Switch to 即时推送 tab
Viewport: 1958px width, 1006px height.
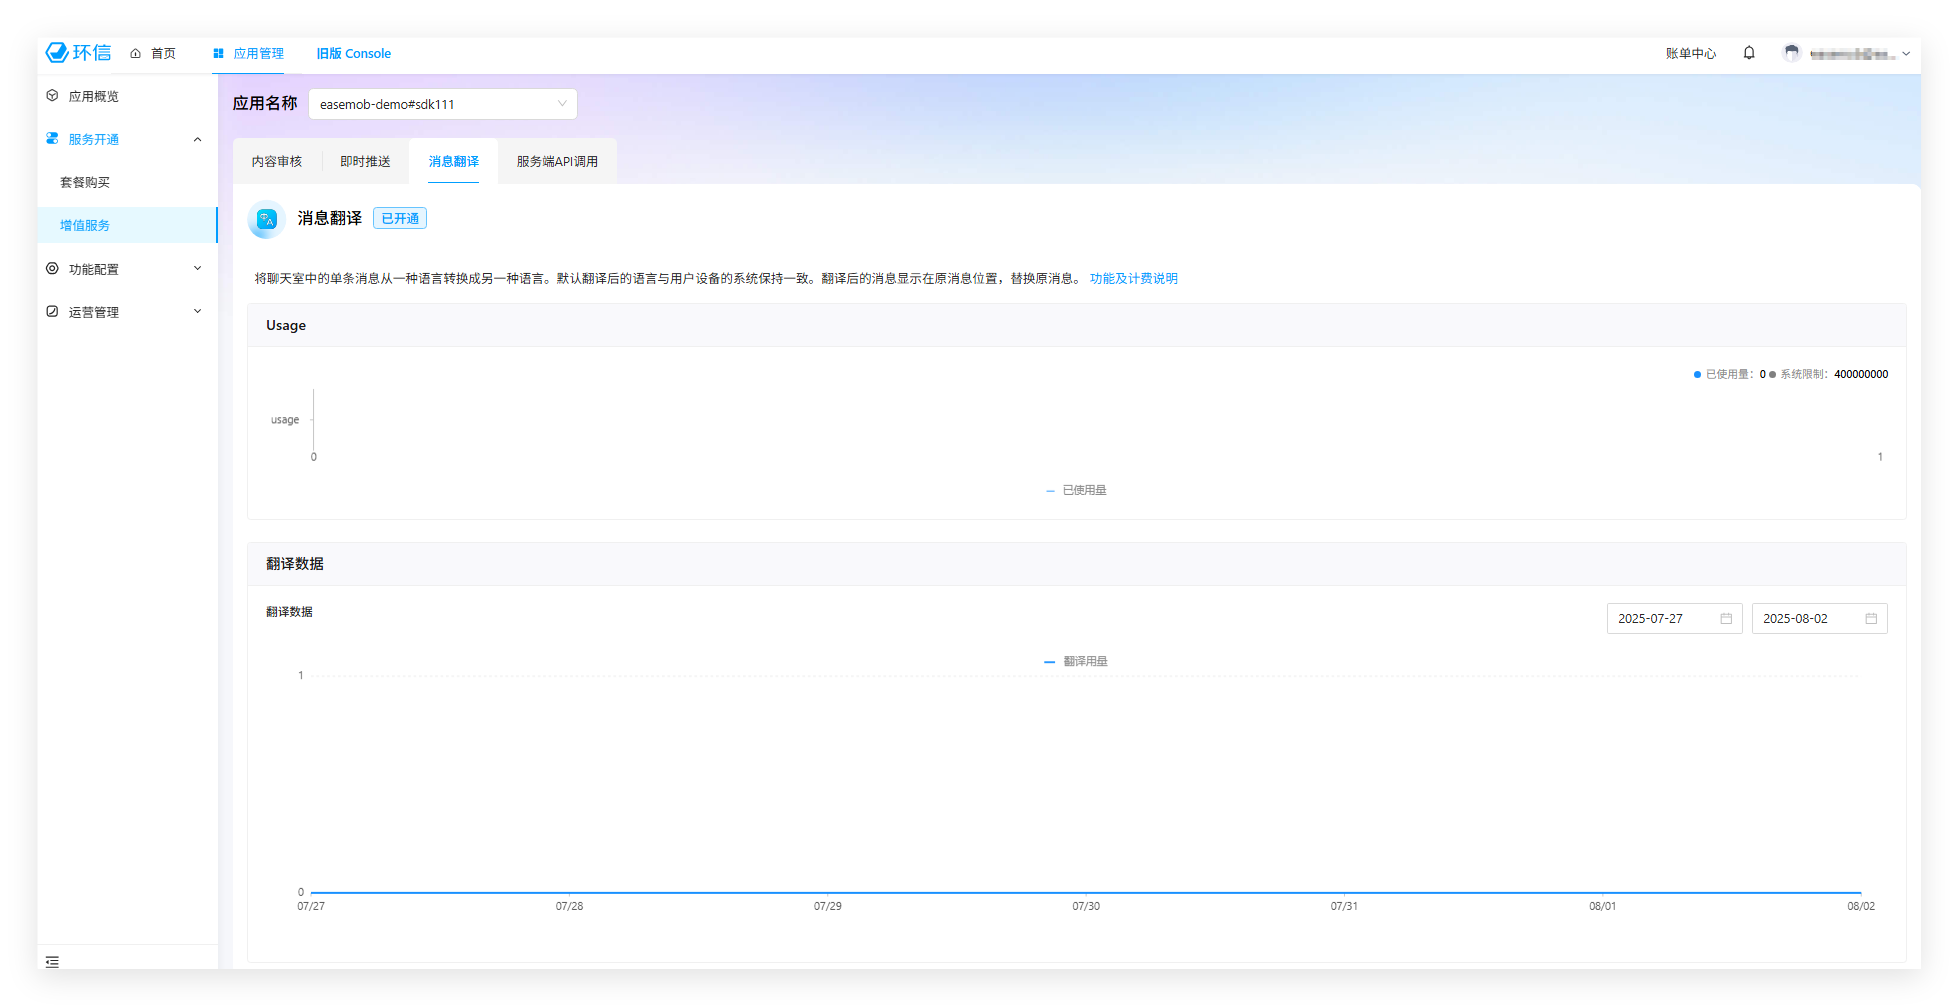point(365,161)
